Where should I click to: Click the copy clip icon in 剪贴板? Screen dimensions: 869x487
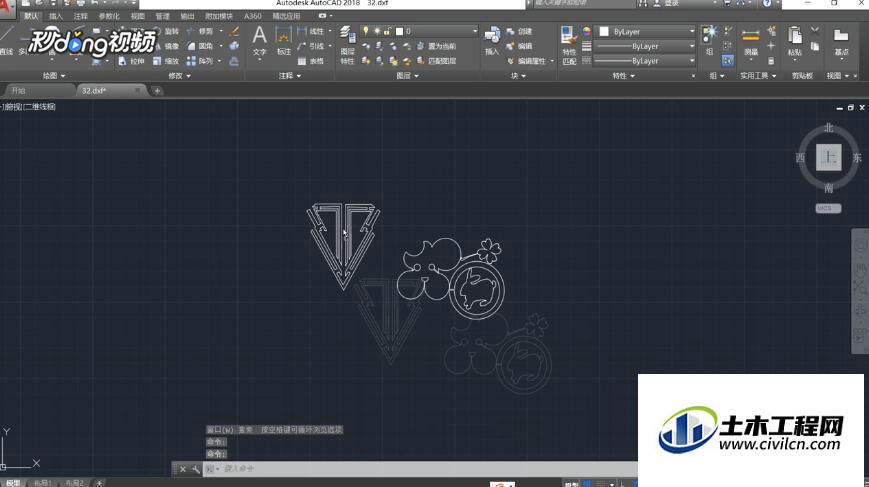coord(815,46)
